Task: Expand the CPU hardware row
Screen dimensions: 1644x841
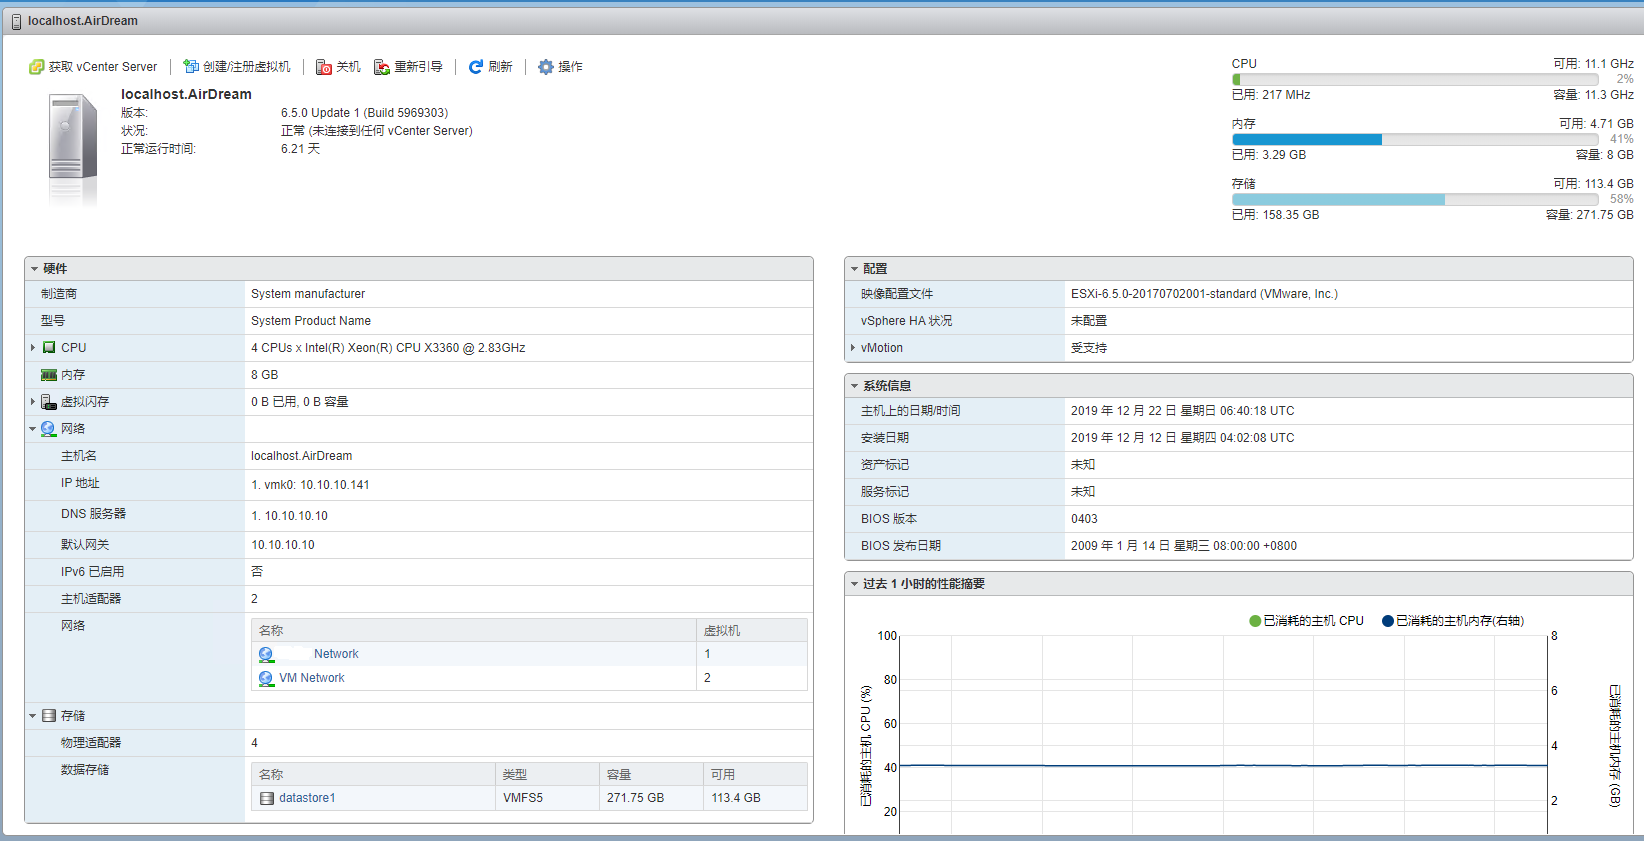Action: pos(33,348)
